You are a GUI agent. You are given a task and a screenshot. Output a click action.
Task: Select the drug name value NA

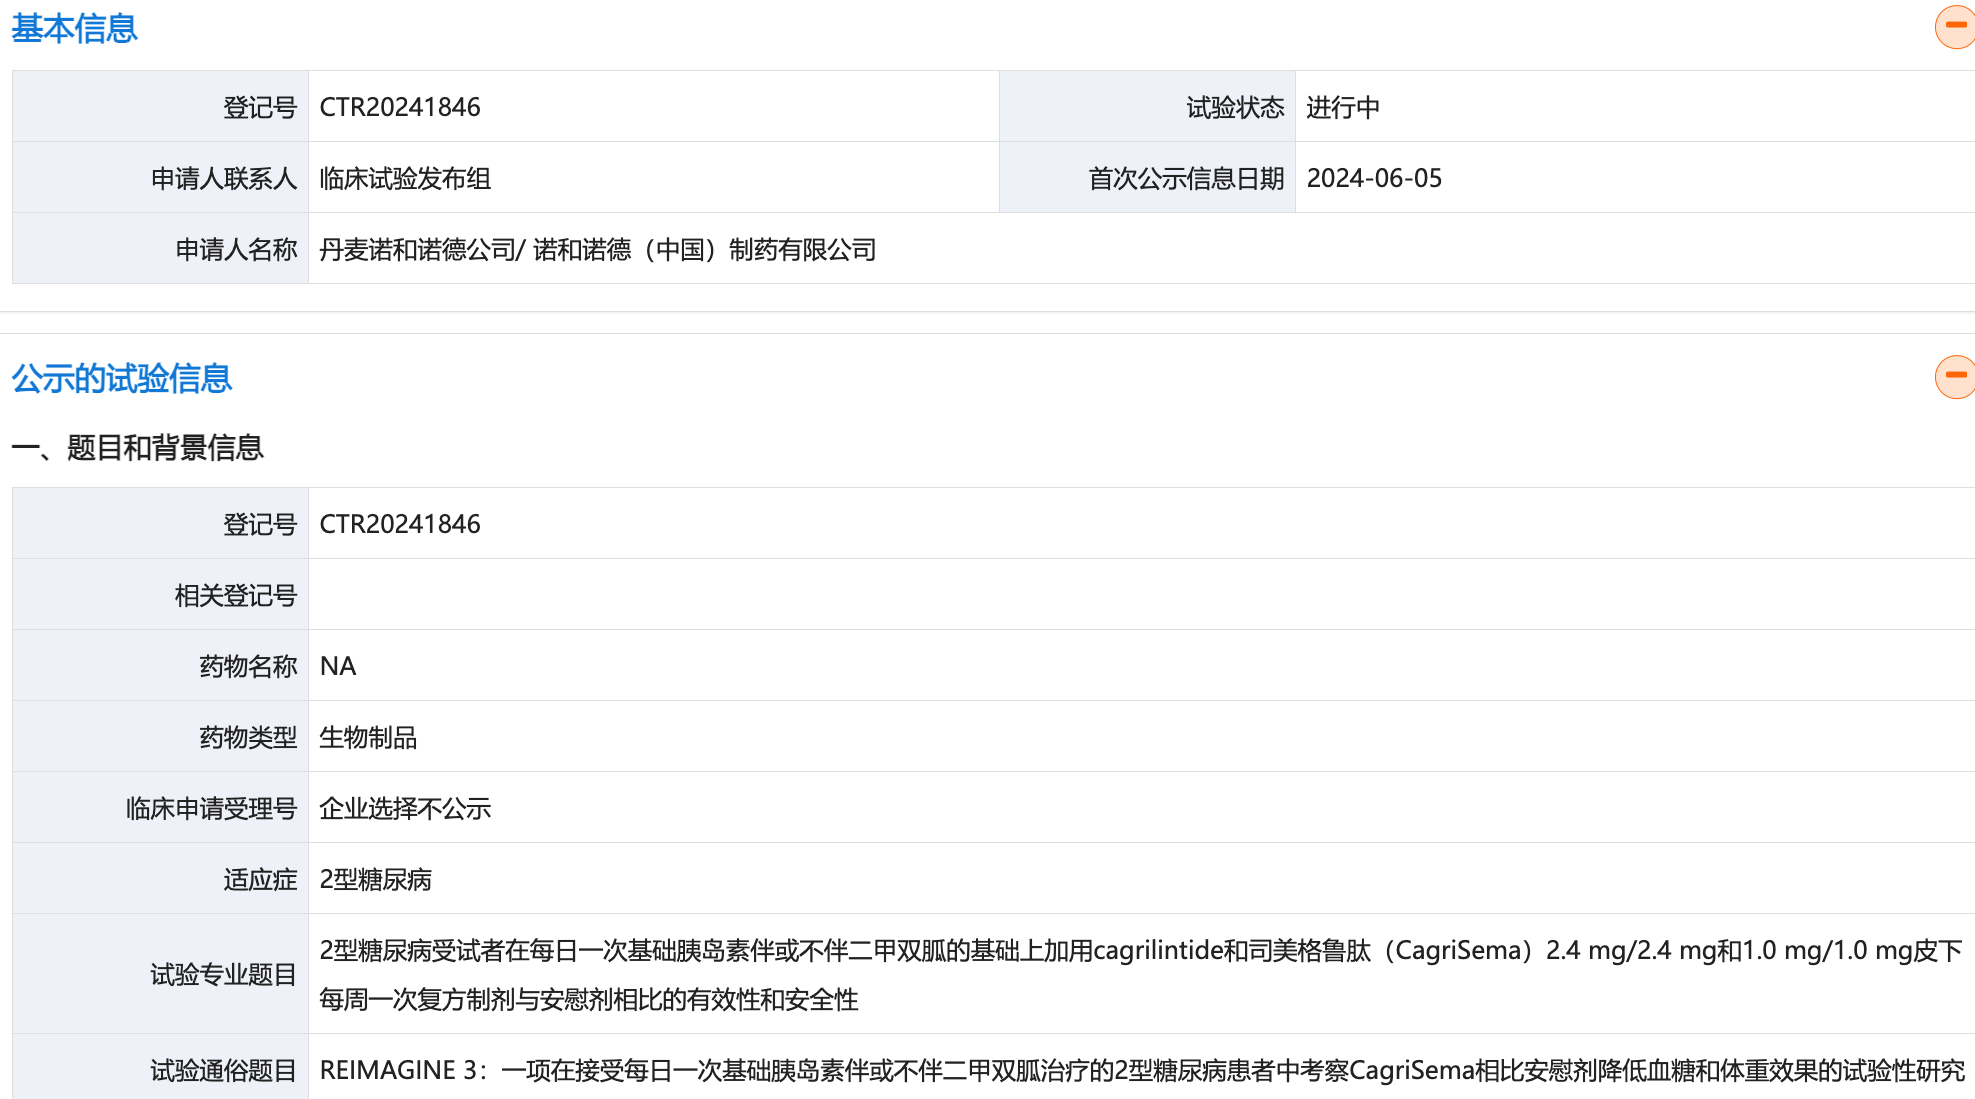pos(338,666)
